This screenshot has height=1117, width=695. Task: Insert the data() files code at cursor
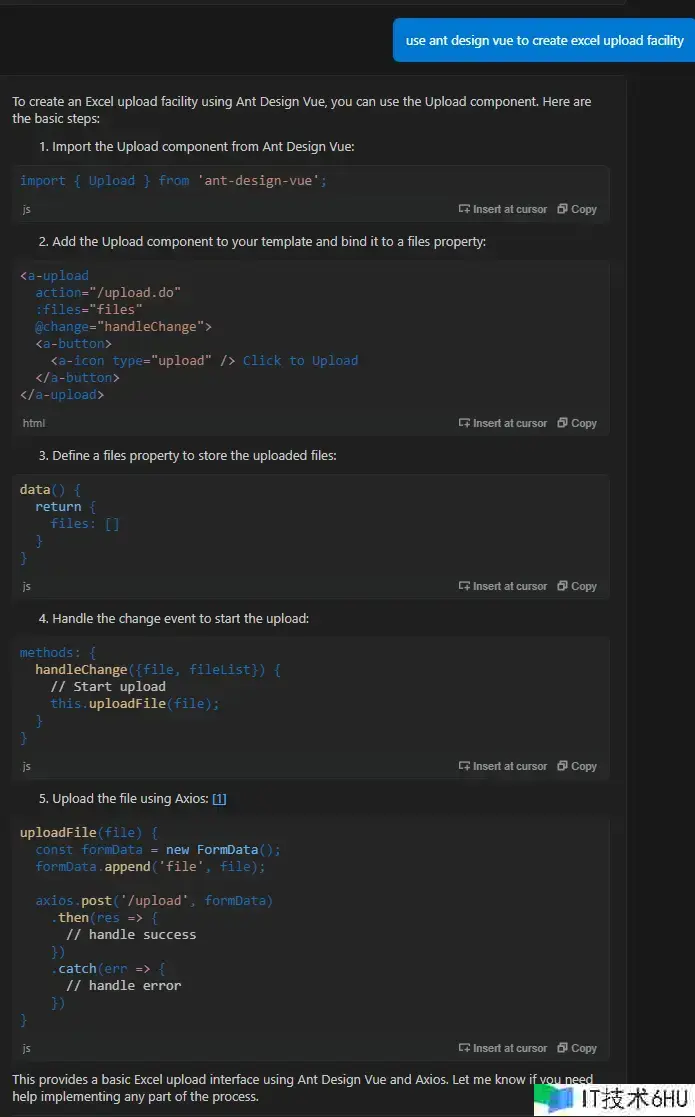click(503, 586)
